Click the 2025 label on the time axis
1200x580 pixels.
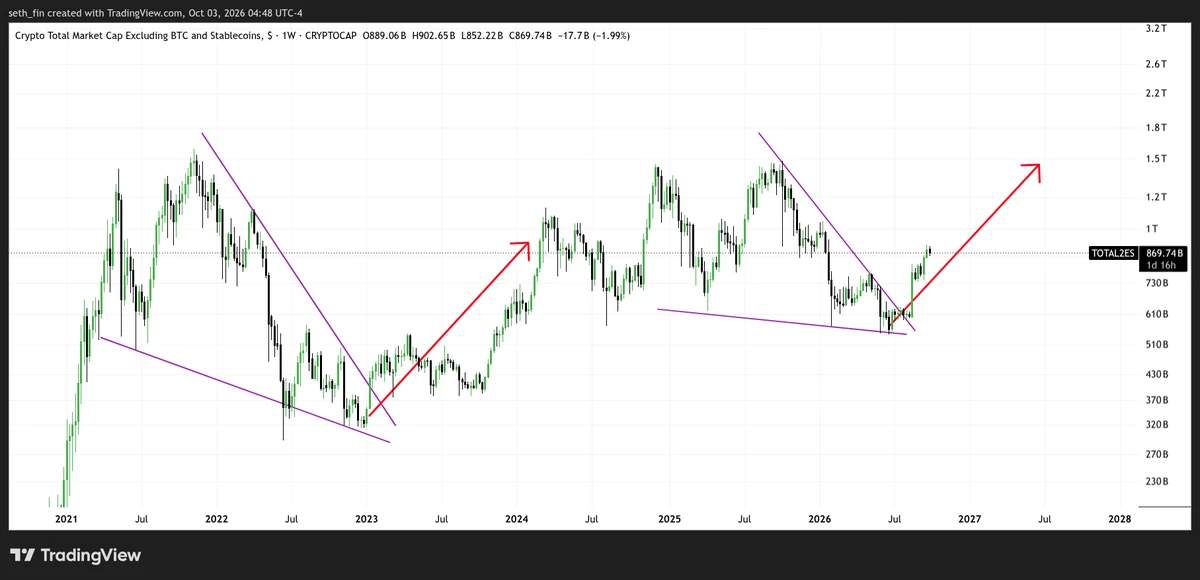click(x=669, y=520)
